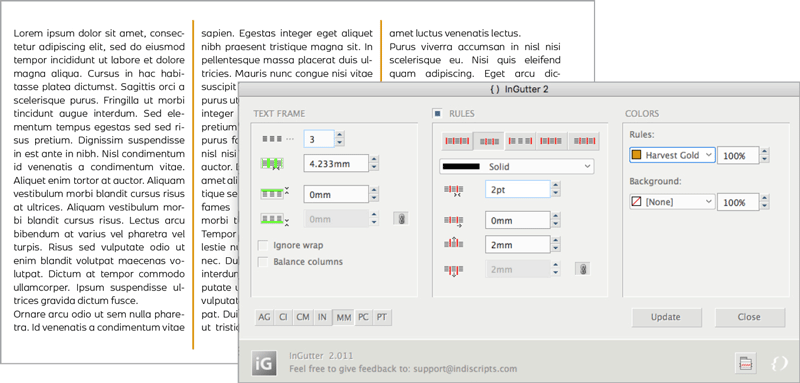Increase the 2pt rule weight stepper
800x383 pixels.
tap(556, 185)
